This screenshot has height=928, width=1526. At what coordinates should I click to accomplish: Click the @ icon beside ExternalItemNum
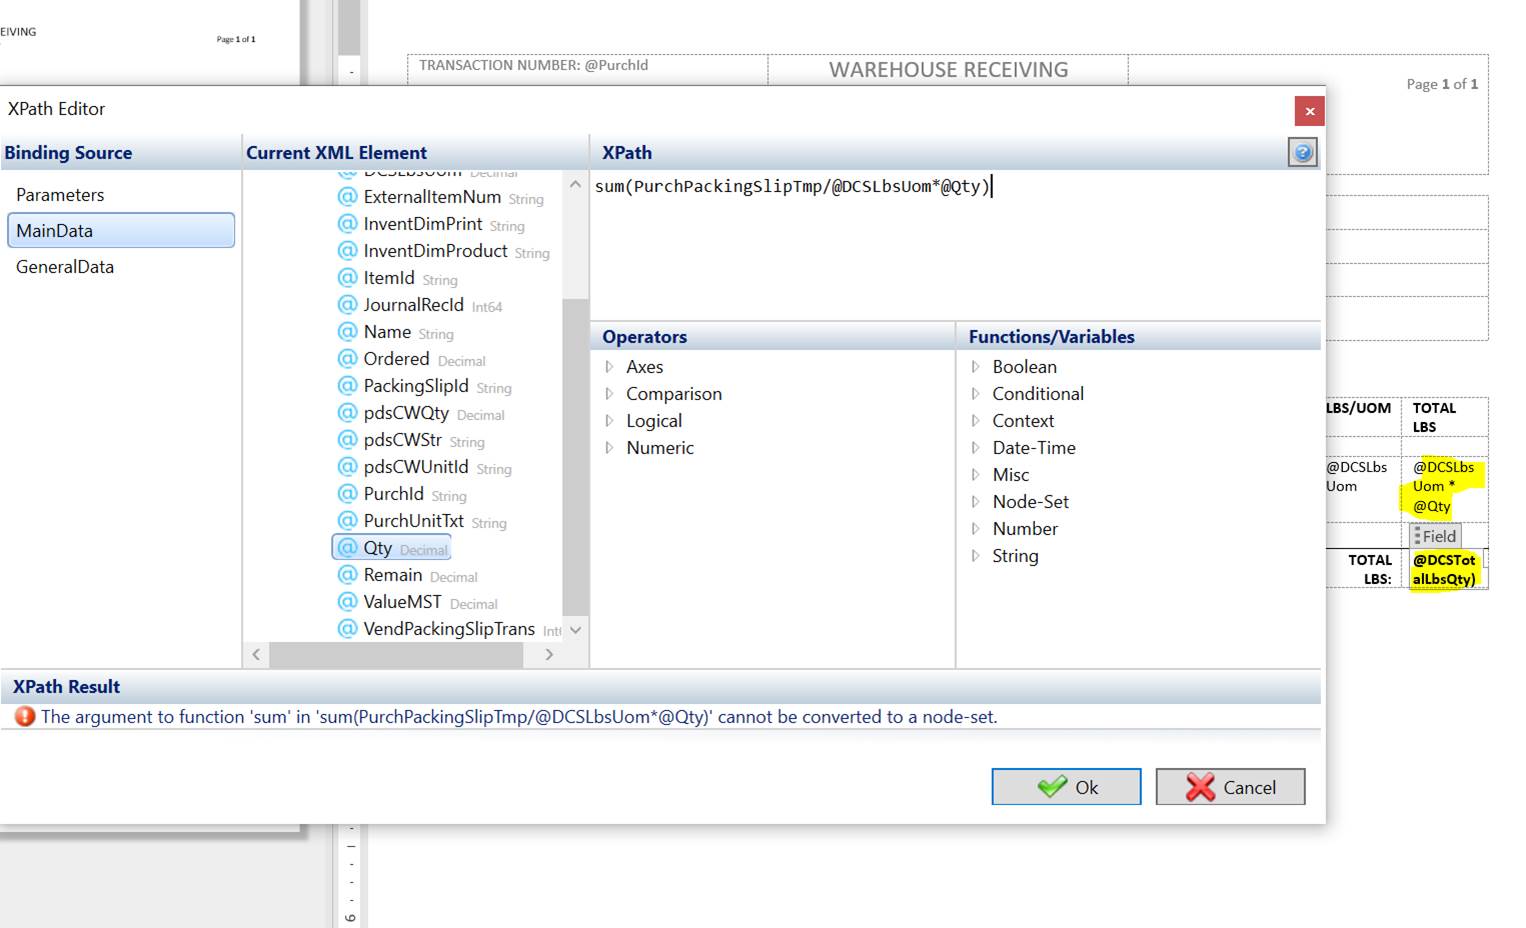tap(348, 197)
